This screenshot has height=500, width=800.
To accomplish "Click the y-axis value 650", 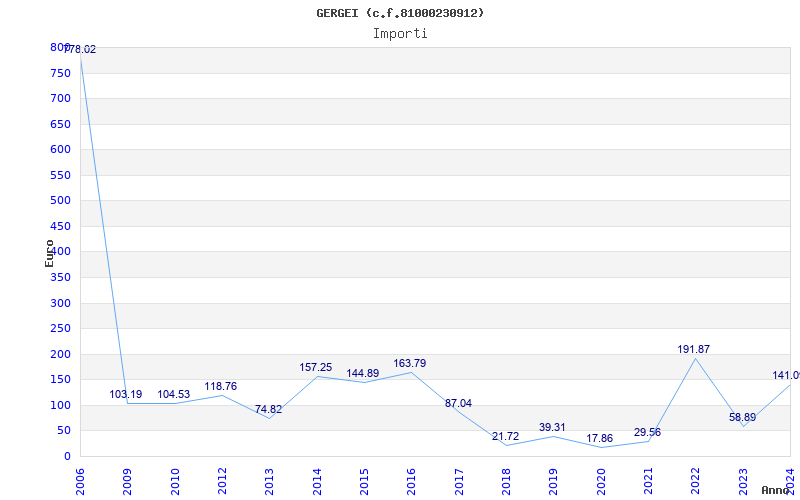I will pos(60,124).
